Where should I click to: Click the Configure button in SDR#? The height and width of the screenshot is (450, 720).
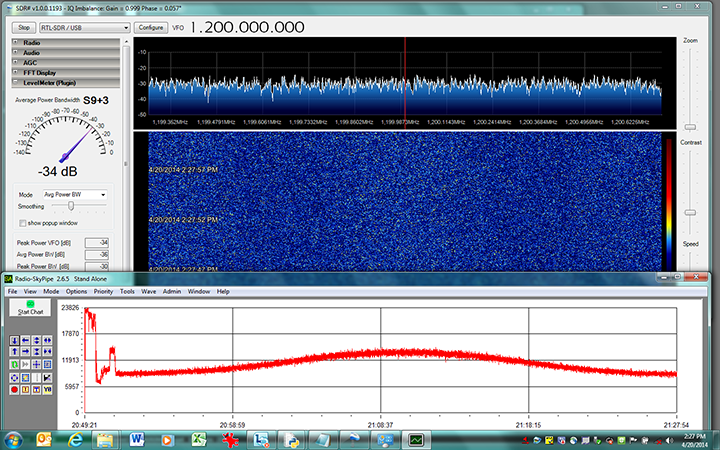(x=151, y=28)
